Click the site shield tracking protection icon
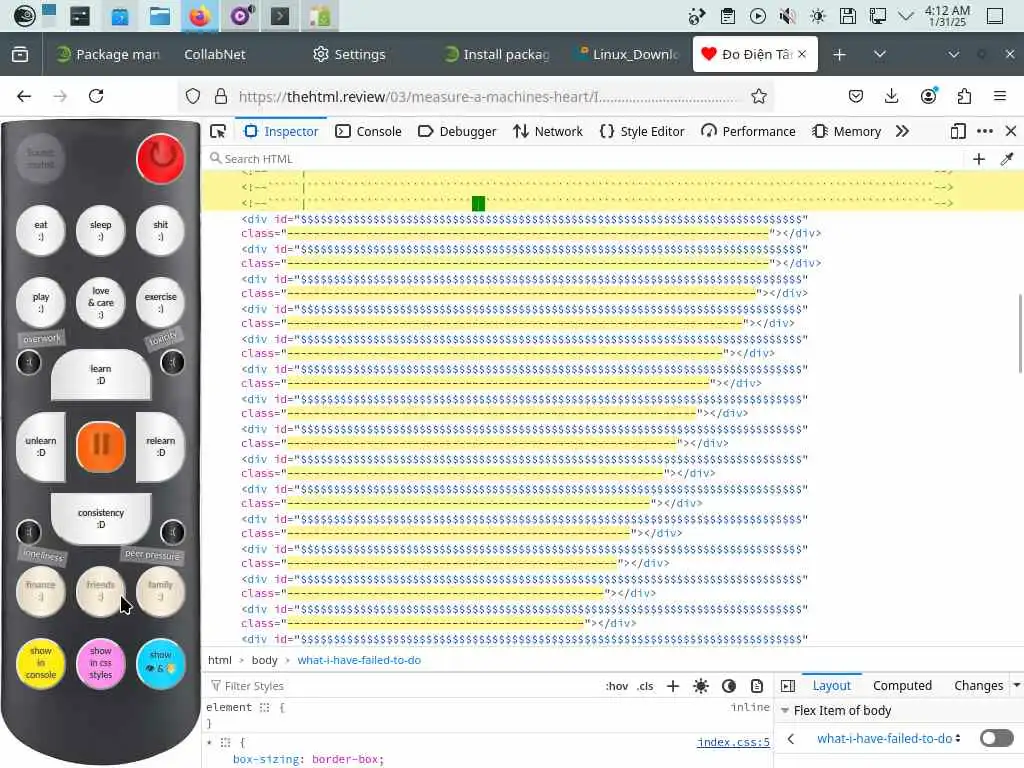1024x768 pixels. 193,97
